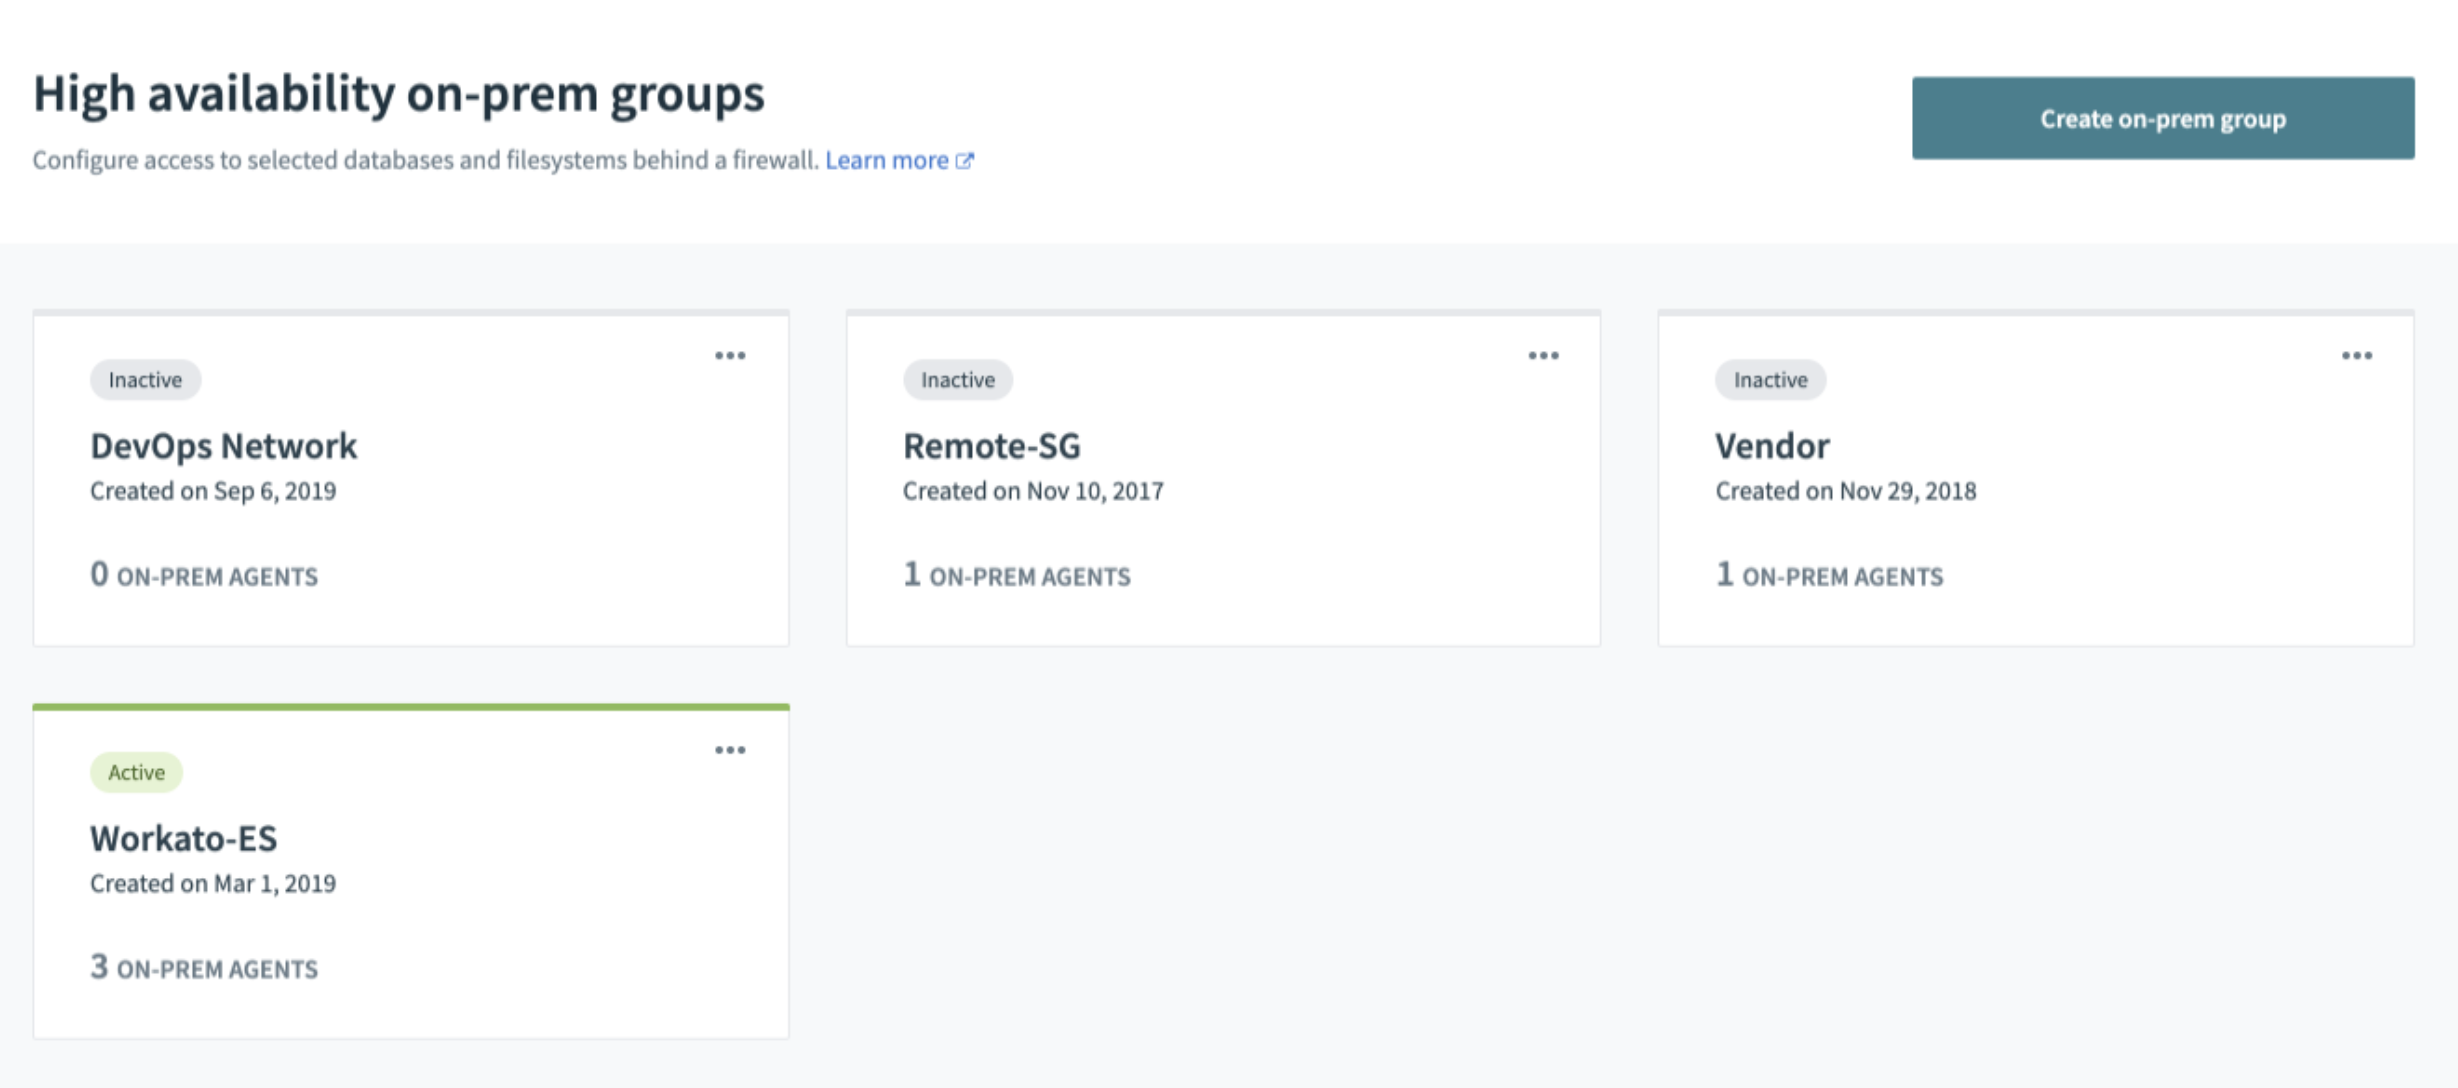Viewport: 2458px width, 1088px height.
Task: Open the Workato-ES card more options
Action: [730, 750]
